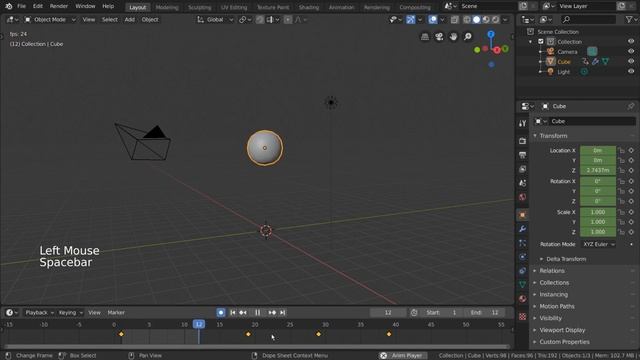
Task: Click the End frame field
Action: [485, 313]
